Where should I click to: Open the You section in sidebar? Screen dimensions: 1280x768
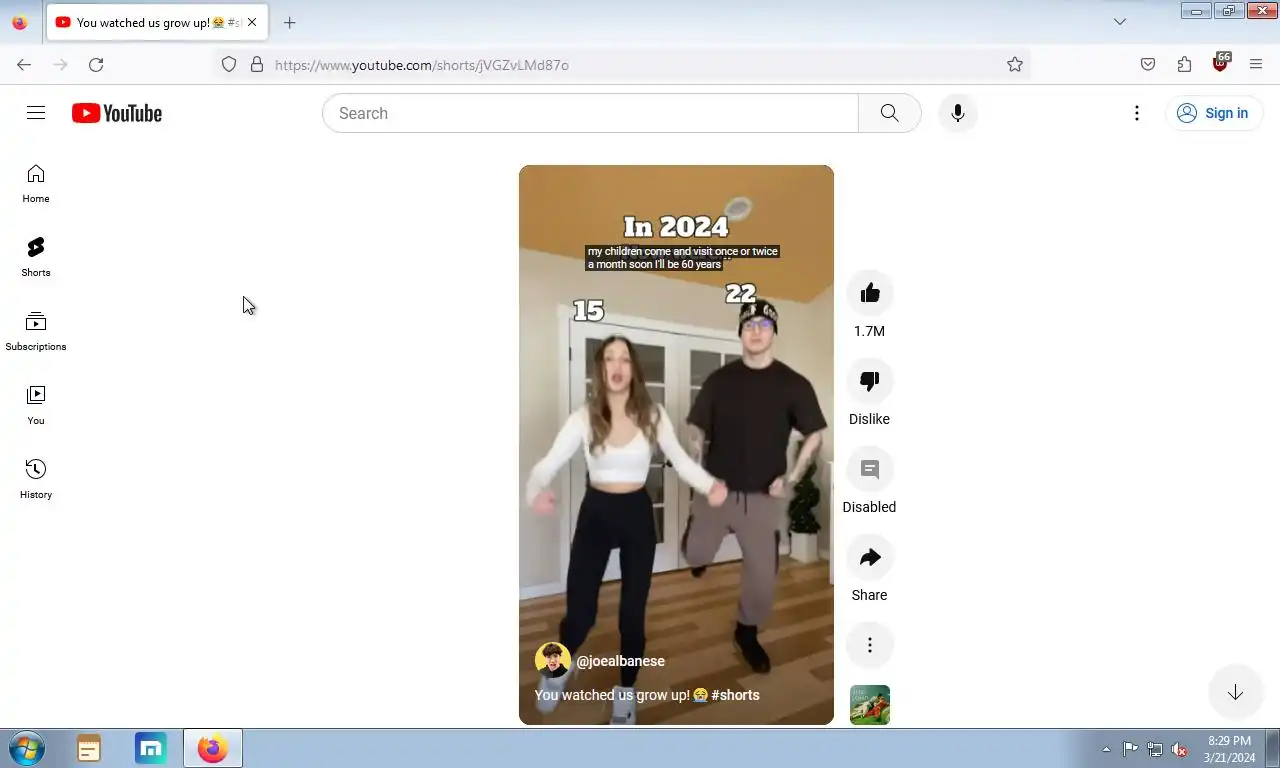point(36,406)
